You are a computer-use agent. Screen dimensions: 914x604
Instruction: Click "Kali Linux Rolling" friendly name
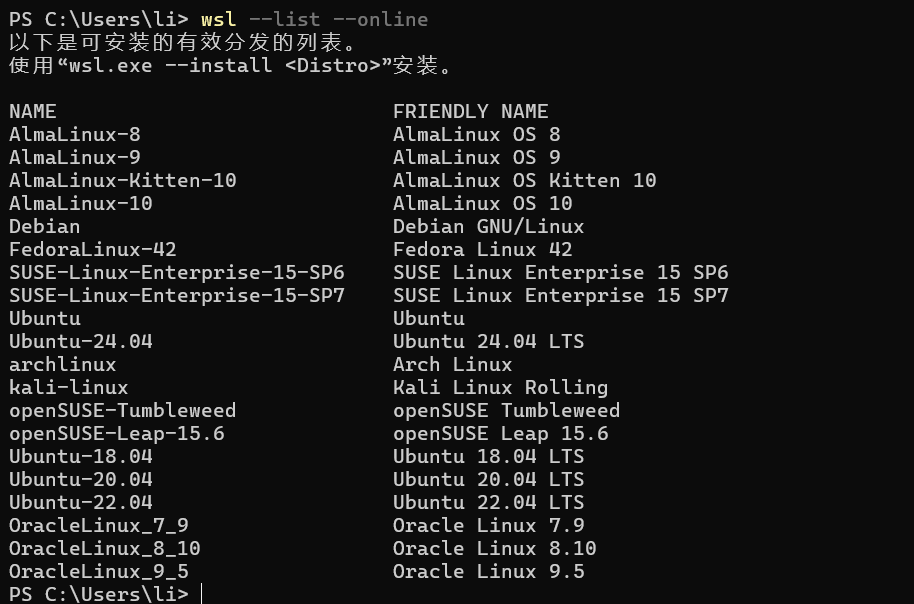(500, 387)
